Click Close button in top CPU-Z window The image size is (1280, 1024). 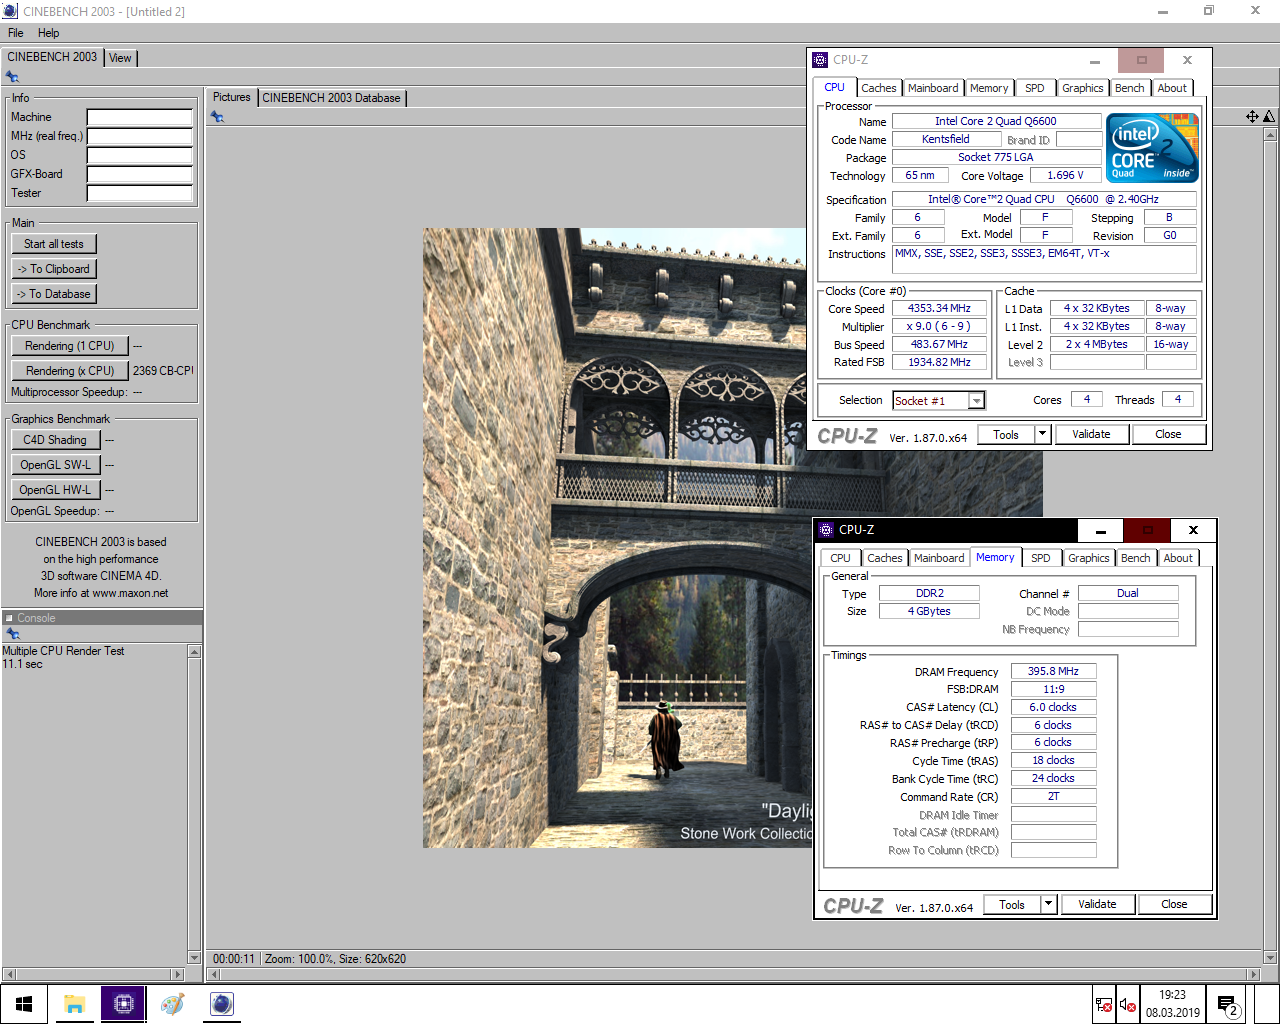(x=1168, y=435)
